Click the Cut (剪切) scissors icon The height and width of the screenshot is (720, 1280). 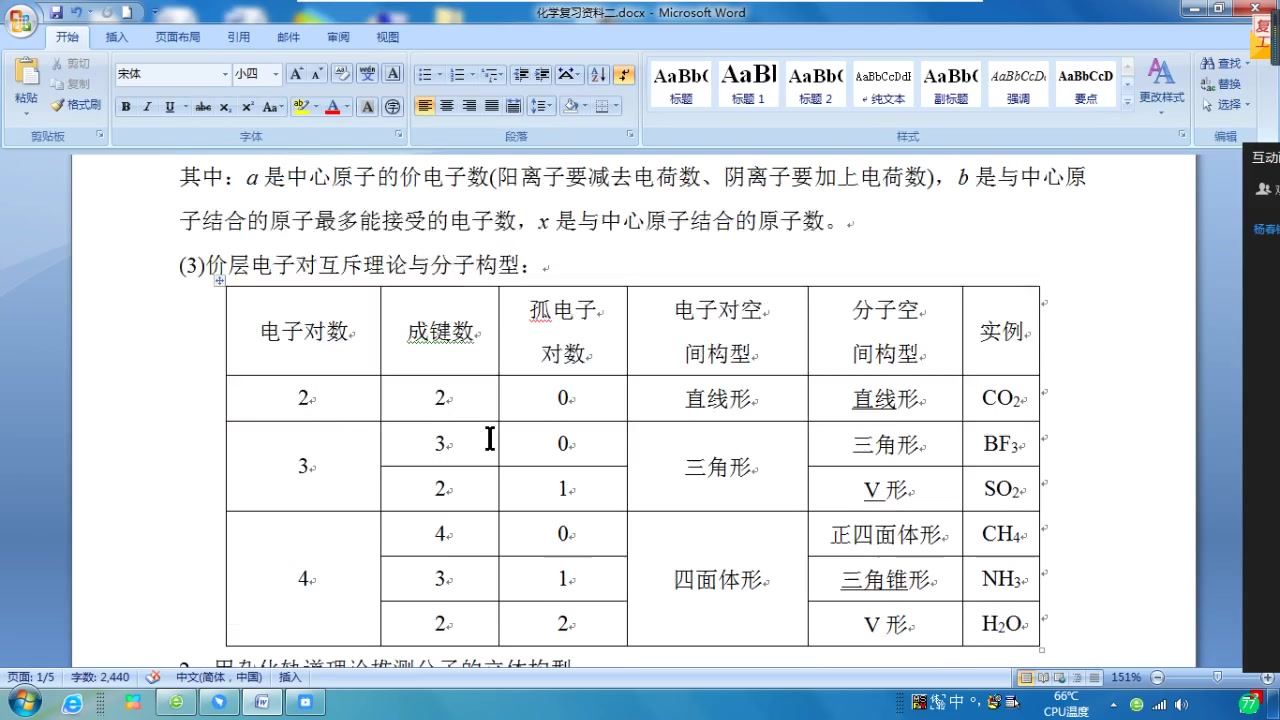pos(58,64)
